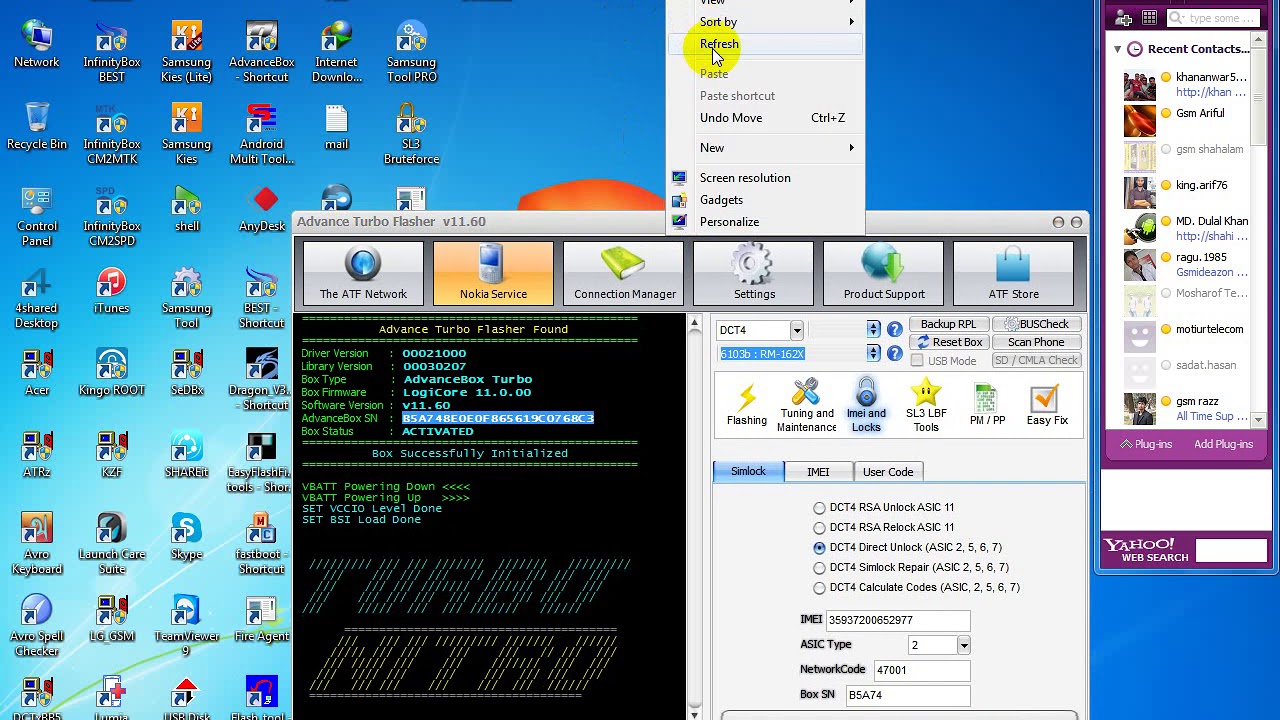Open Personalize from the context menu

[x=766, y=222]
